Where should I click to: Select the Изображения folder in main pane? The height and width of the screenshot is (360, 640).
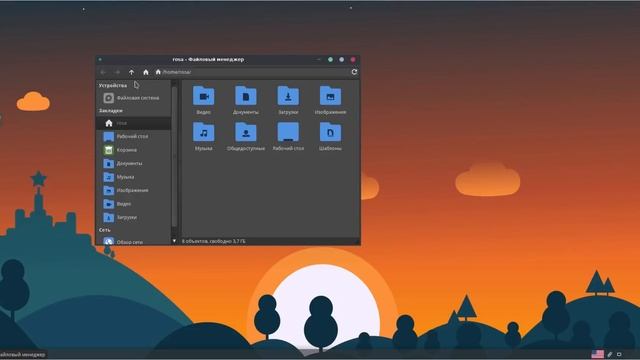pos(330,100)
